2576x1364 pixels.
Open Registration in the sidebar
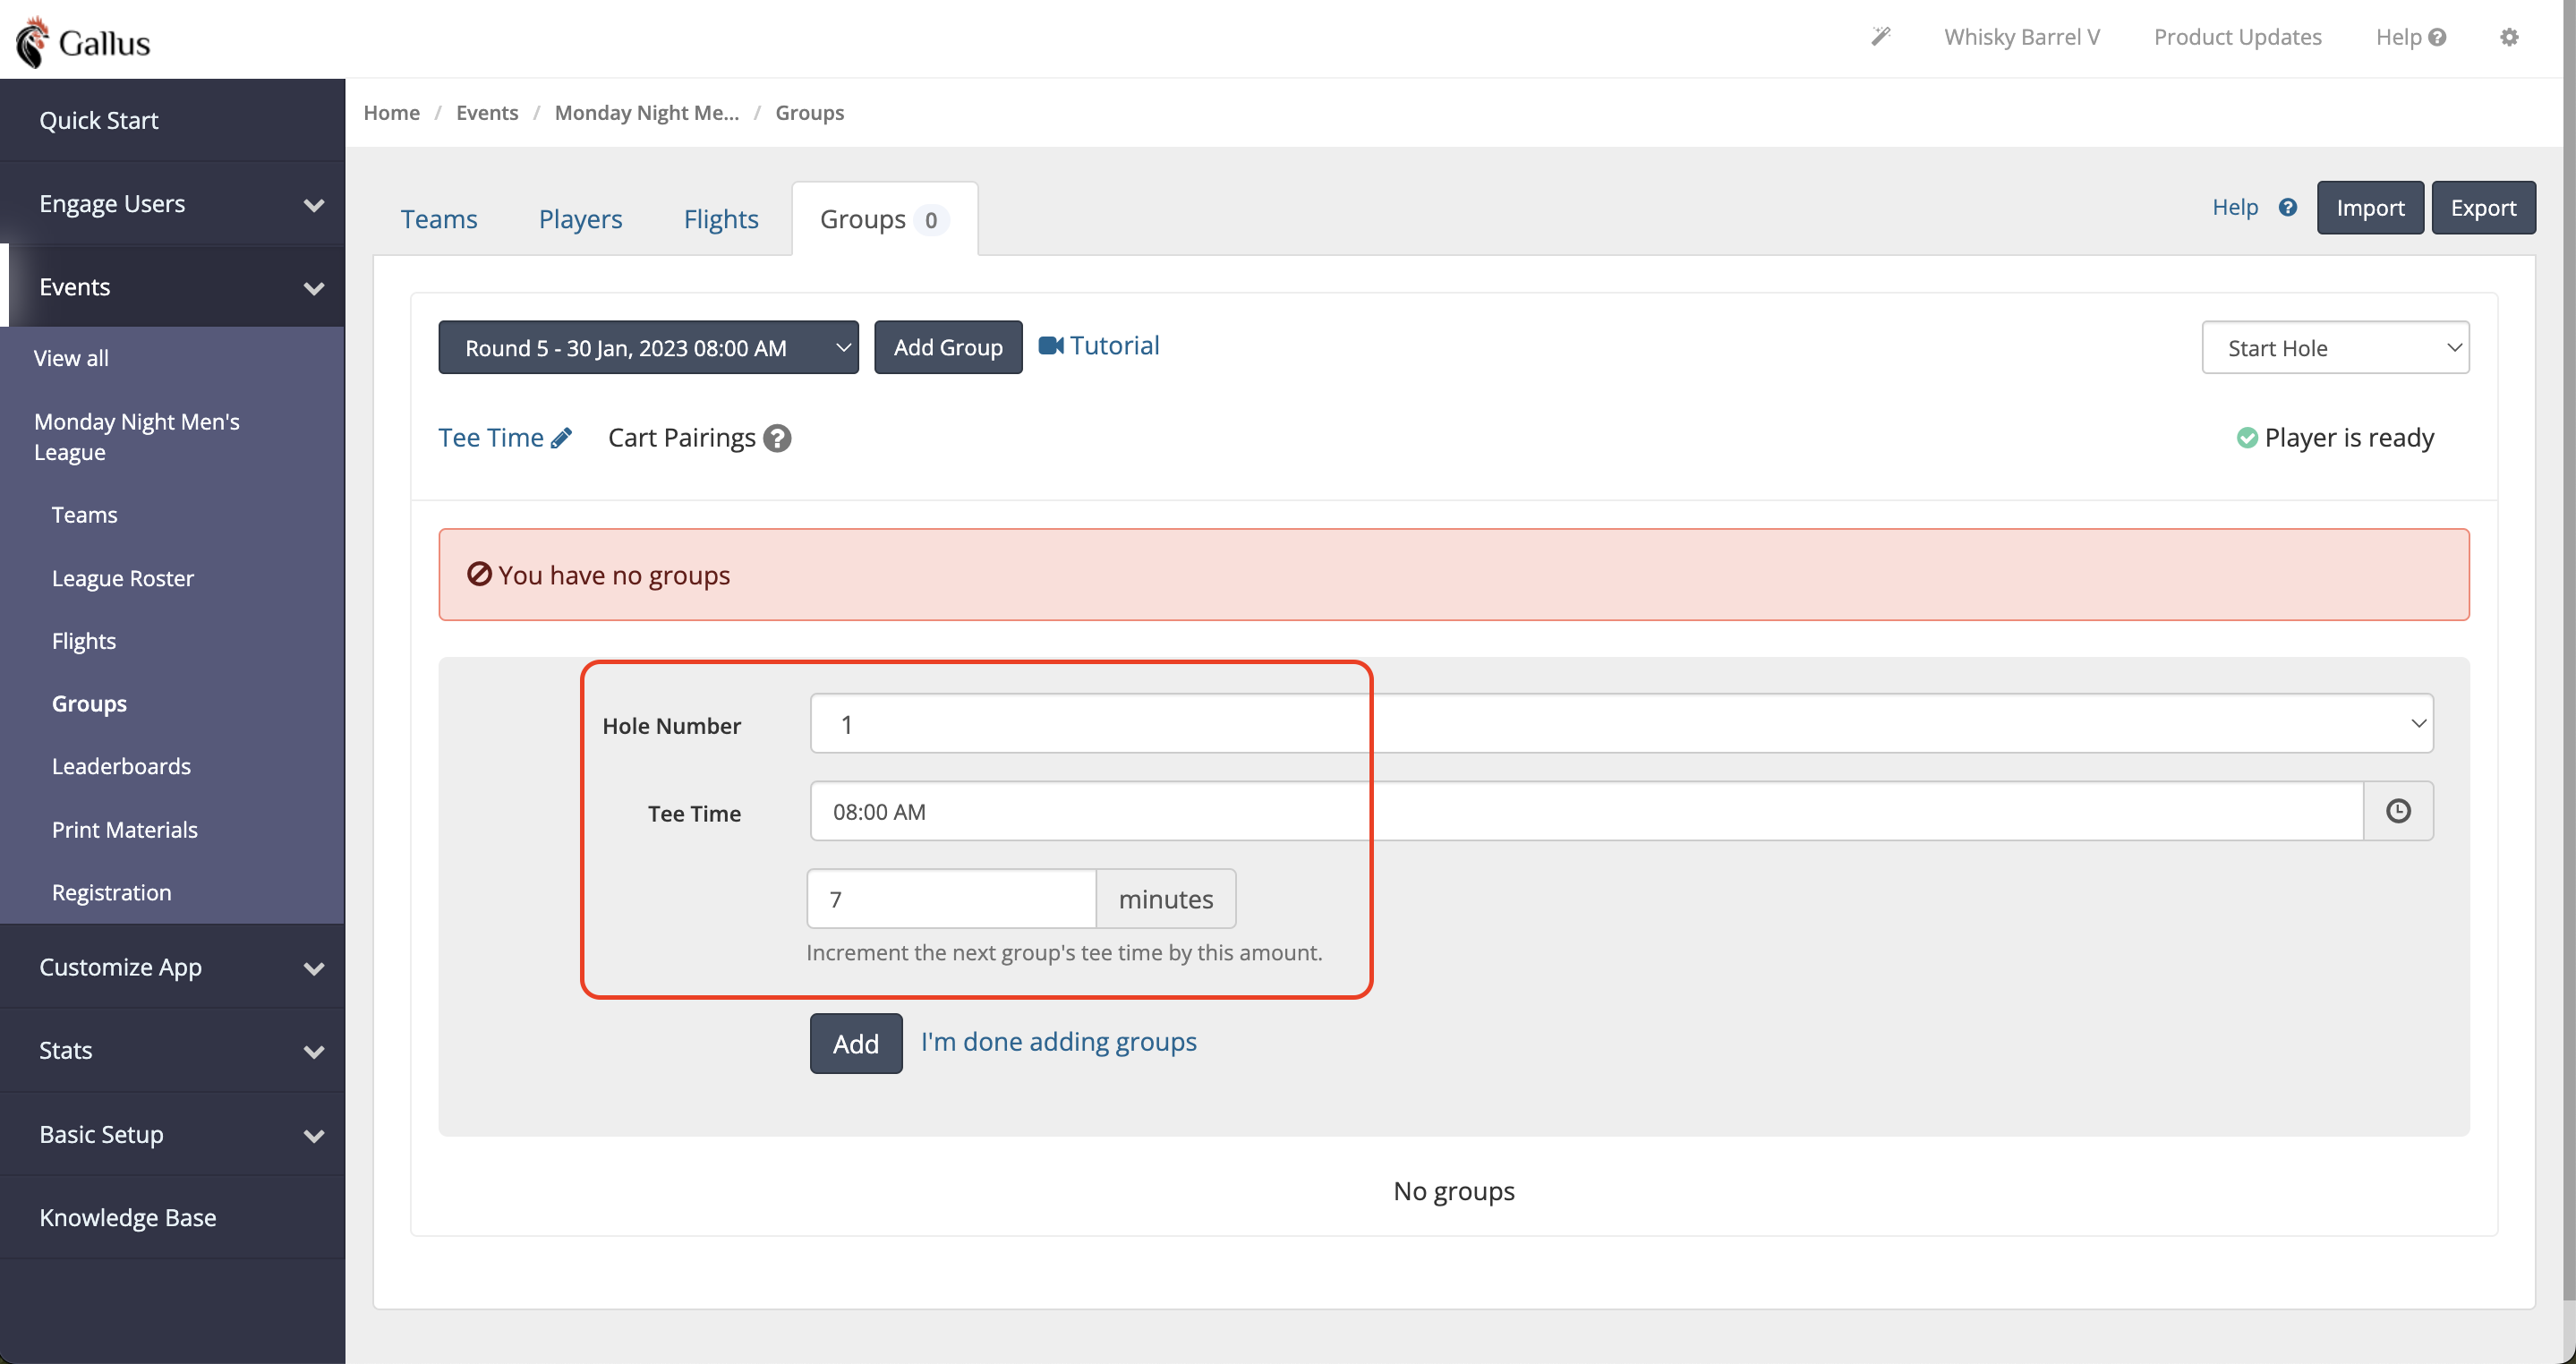111,892
